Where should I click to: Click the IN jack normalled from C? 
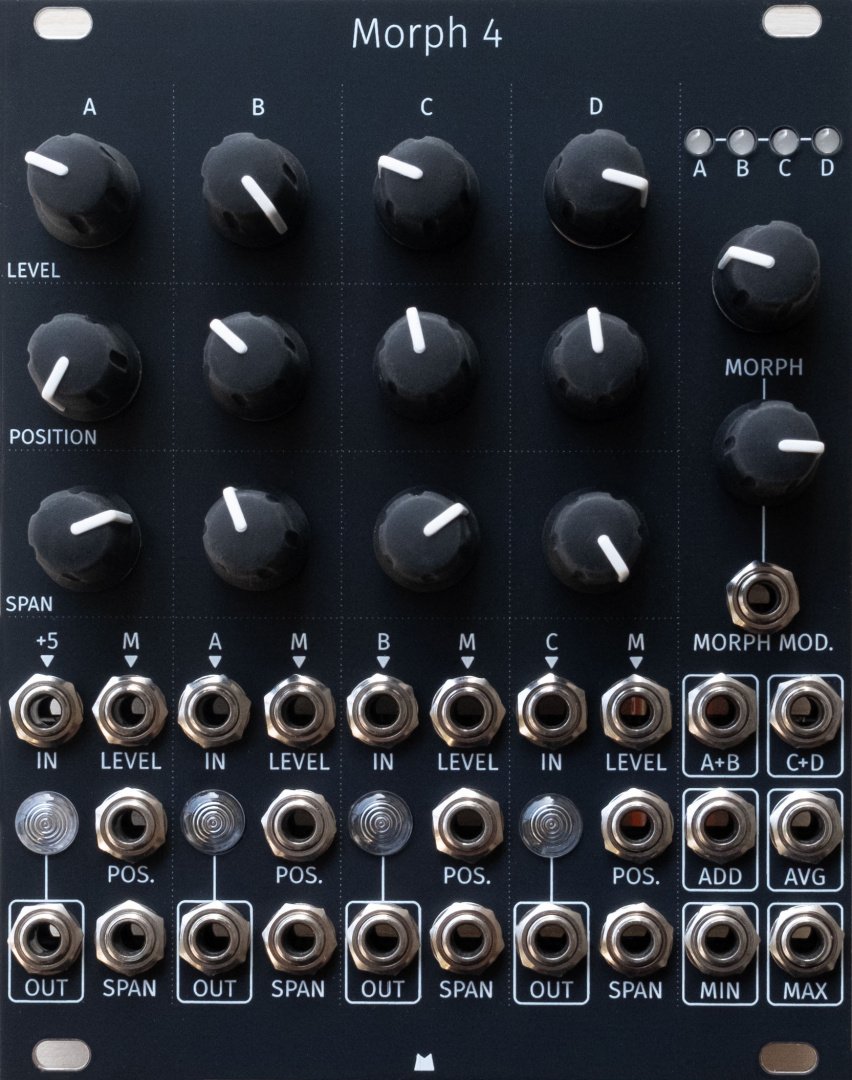551,712
